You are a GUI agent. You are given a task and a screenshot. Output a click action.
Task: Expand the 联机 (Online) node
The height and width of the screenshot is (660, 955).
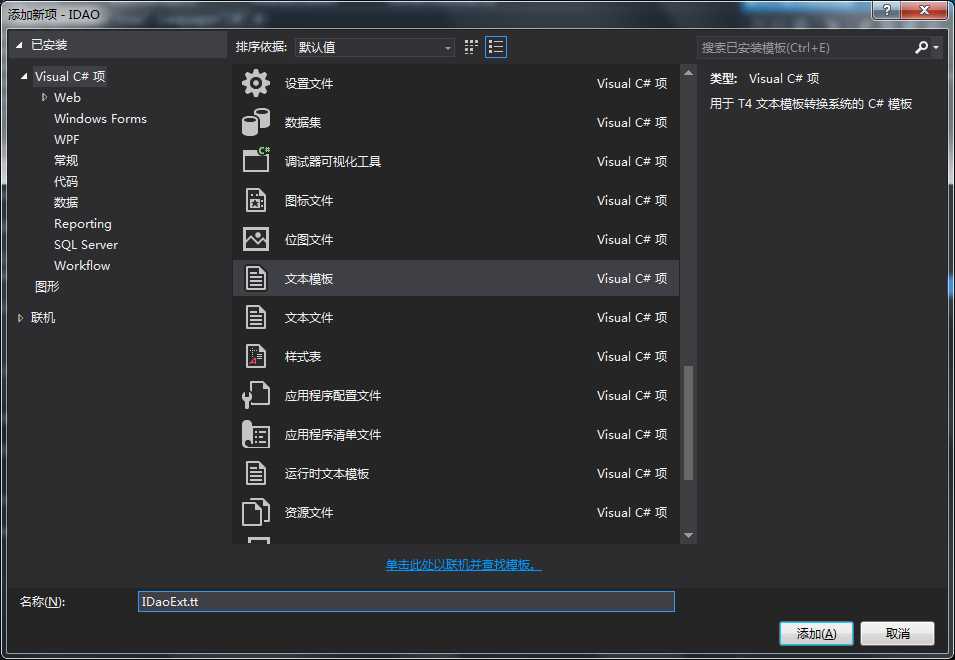(20, 317)
